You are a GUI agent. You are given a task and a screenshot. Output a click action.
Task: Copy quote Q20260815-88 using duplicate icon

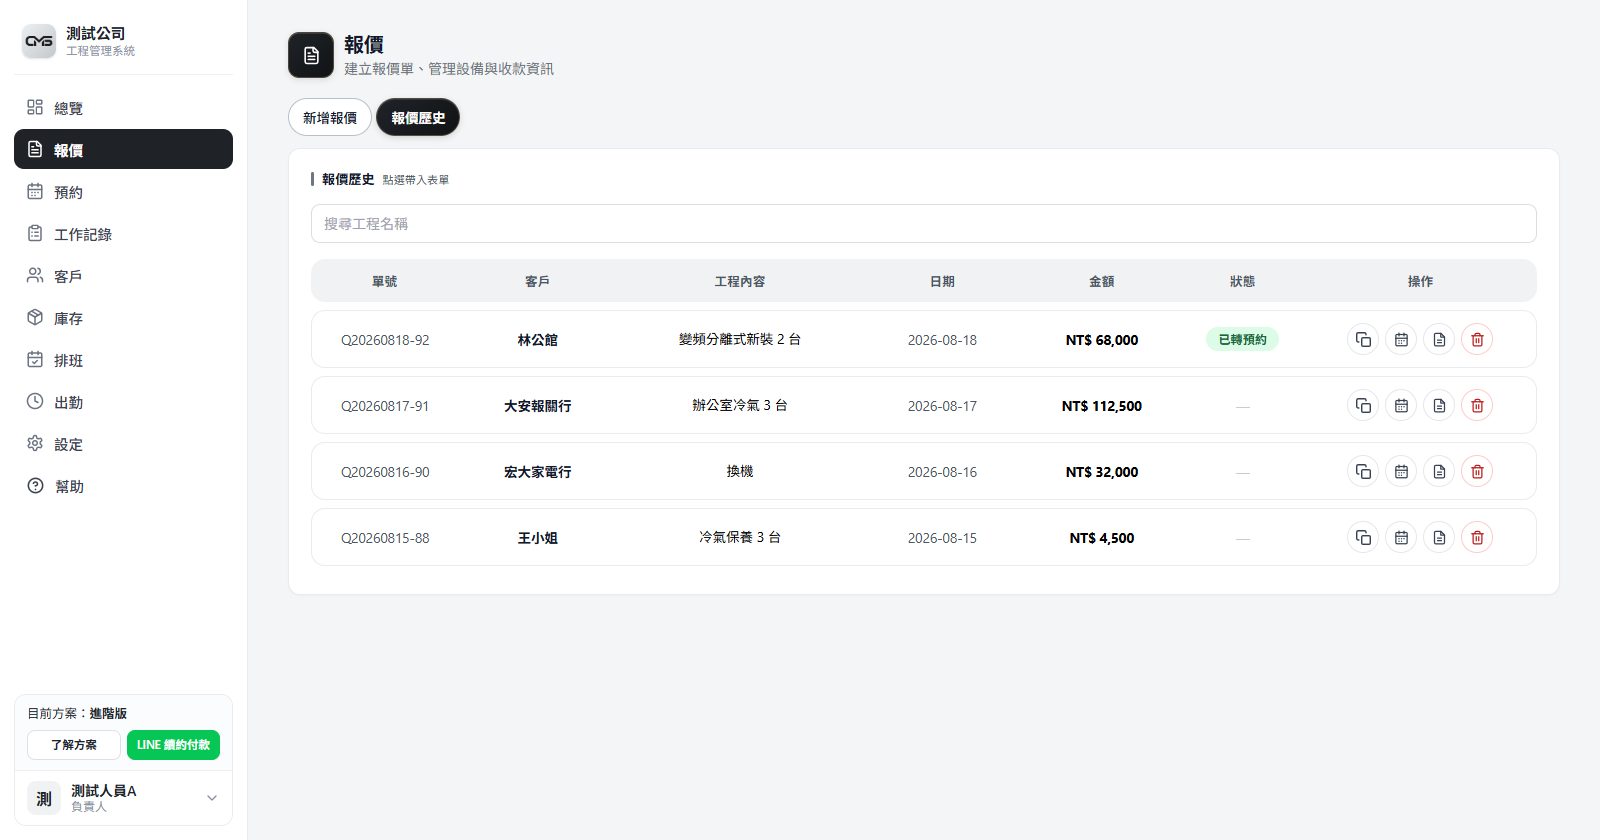(x=1363, y=538)
